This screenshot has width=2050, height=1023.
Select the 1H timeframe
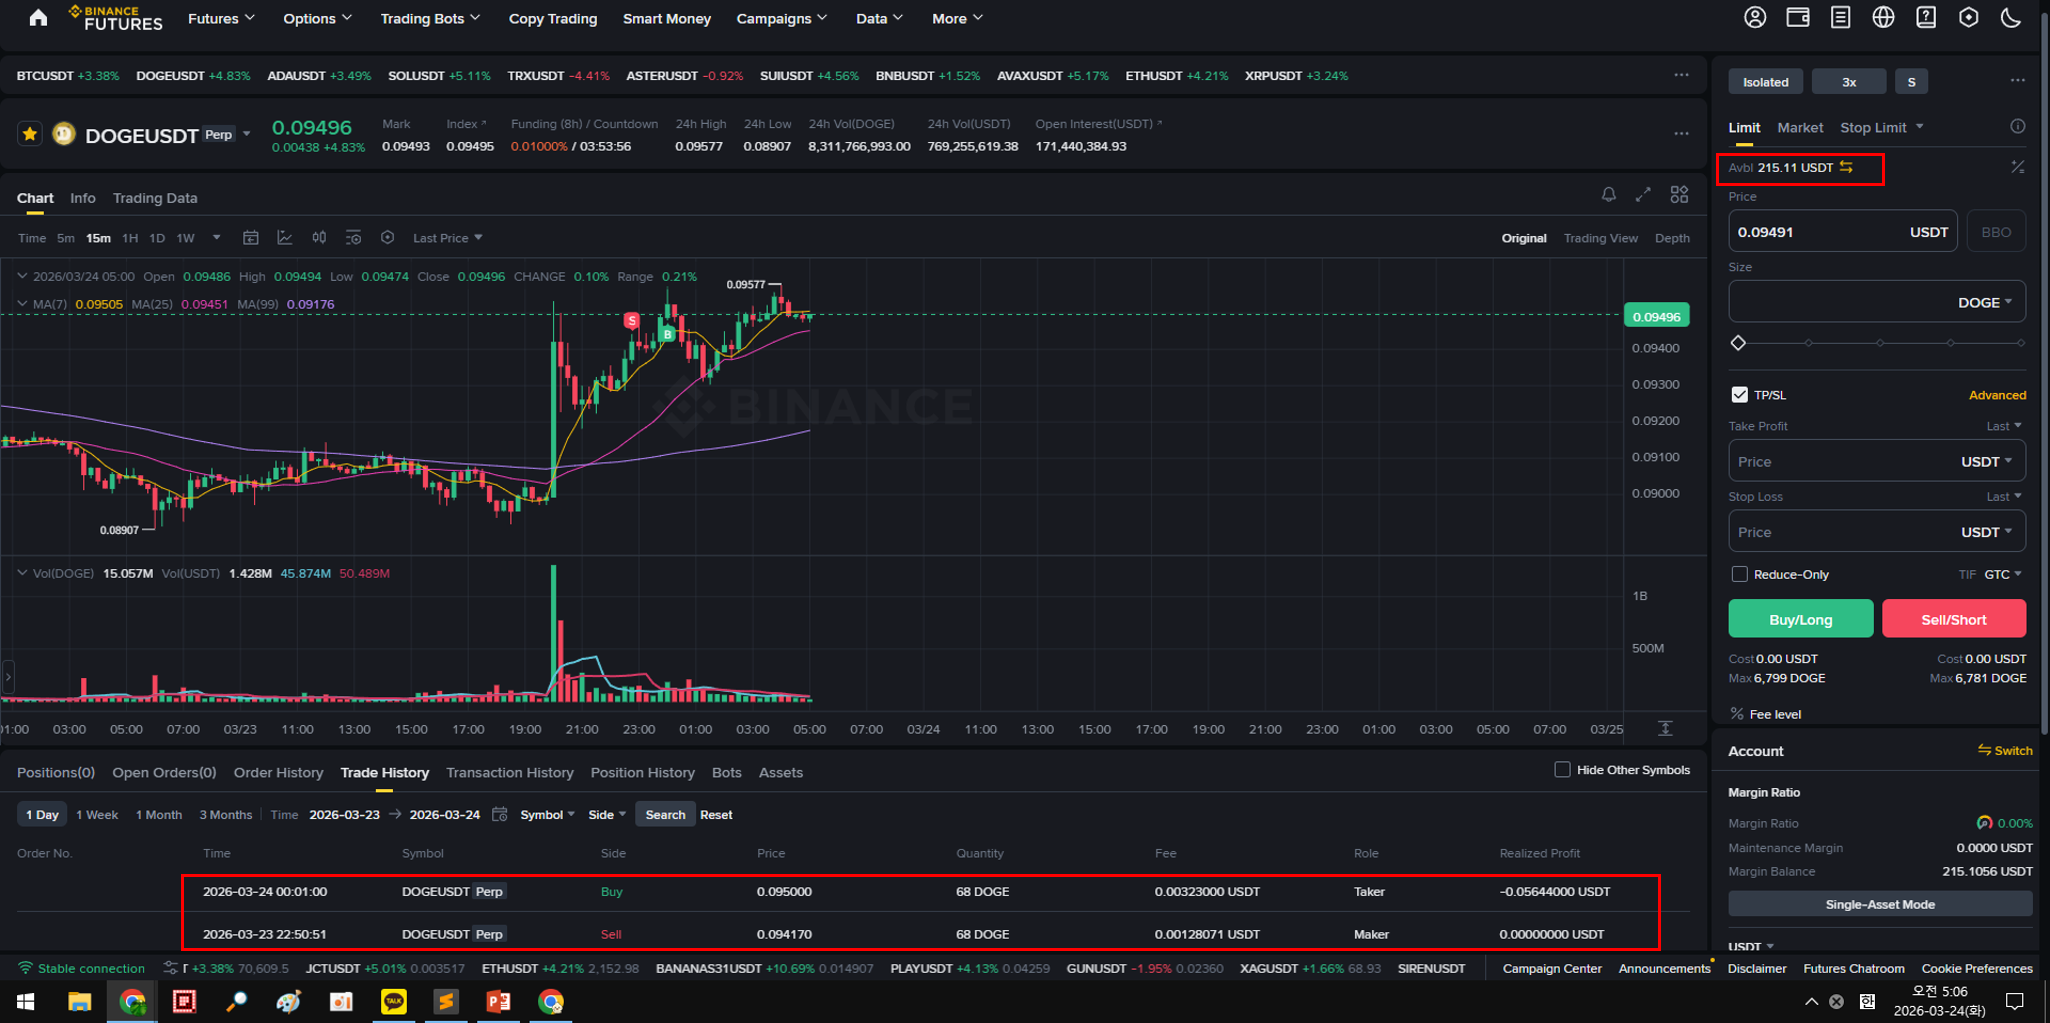[x=130, y=238]
